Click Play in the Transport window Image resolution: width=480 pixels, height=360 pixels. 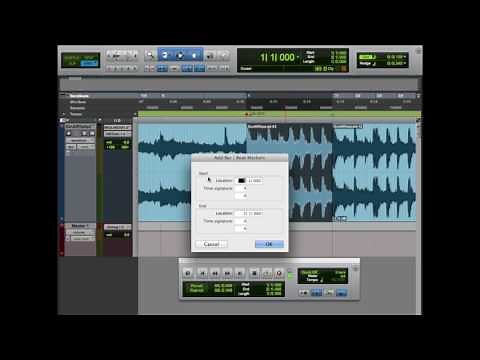pos(267,273)
